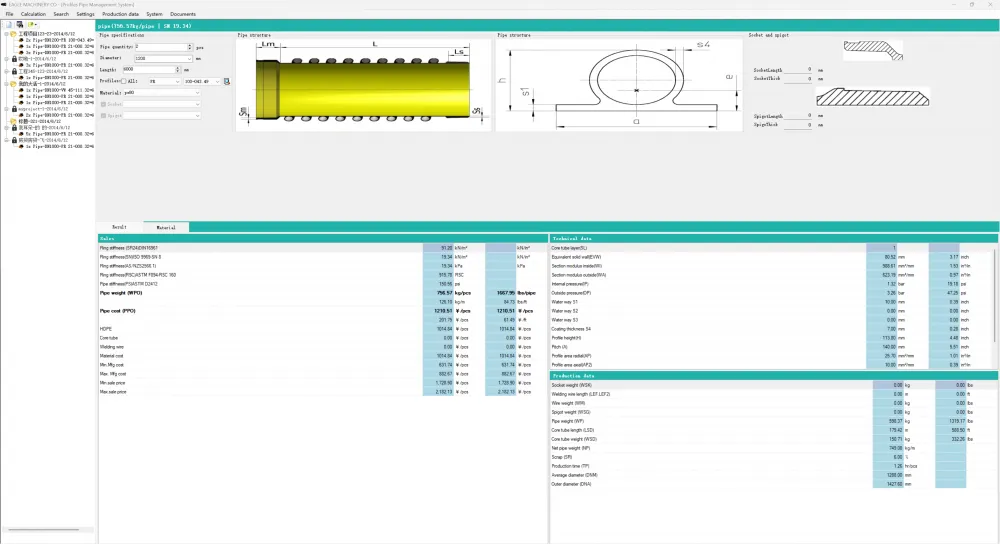This screenshot has height=544, width=1000.
Task: Click the profile cross-section diagram
Action: [x=620, y=85]
